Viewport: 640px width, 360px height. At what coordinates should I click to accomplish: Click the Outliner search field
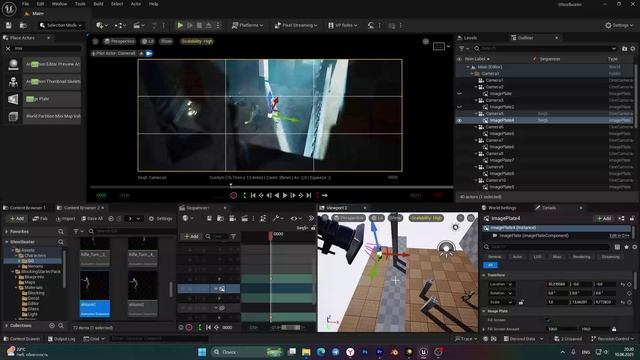click(546, 49)
